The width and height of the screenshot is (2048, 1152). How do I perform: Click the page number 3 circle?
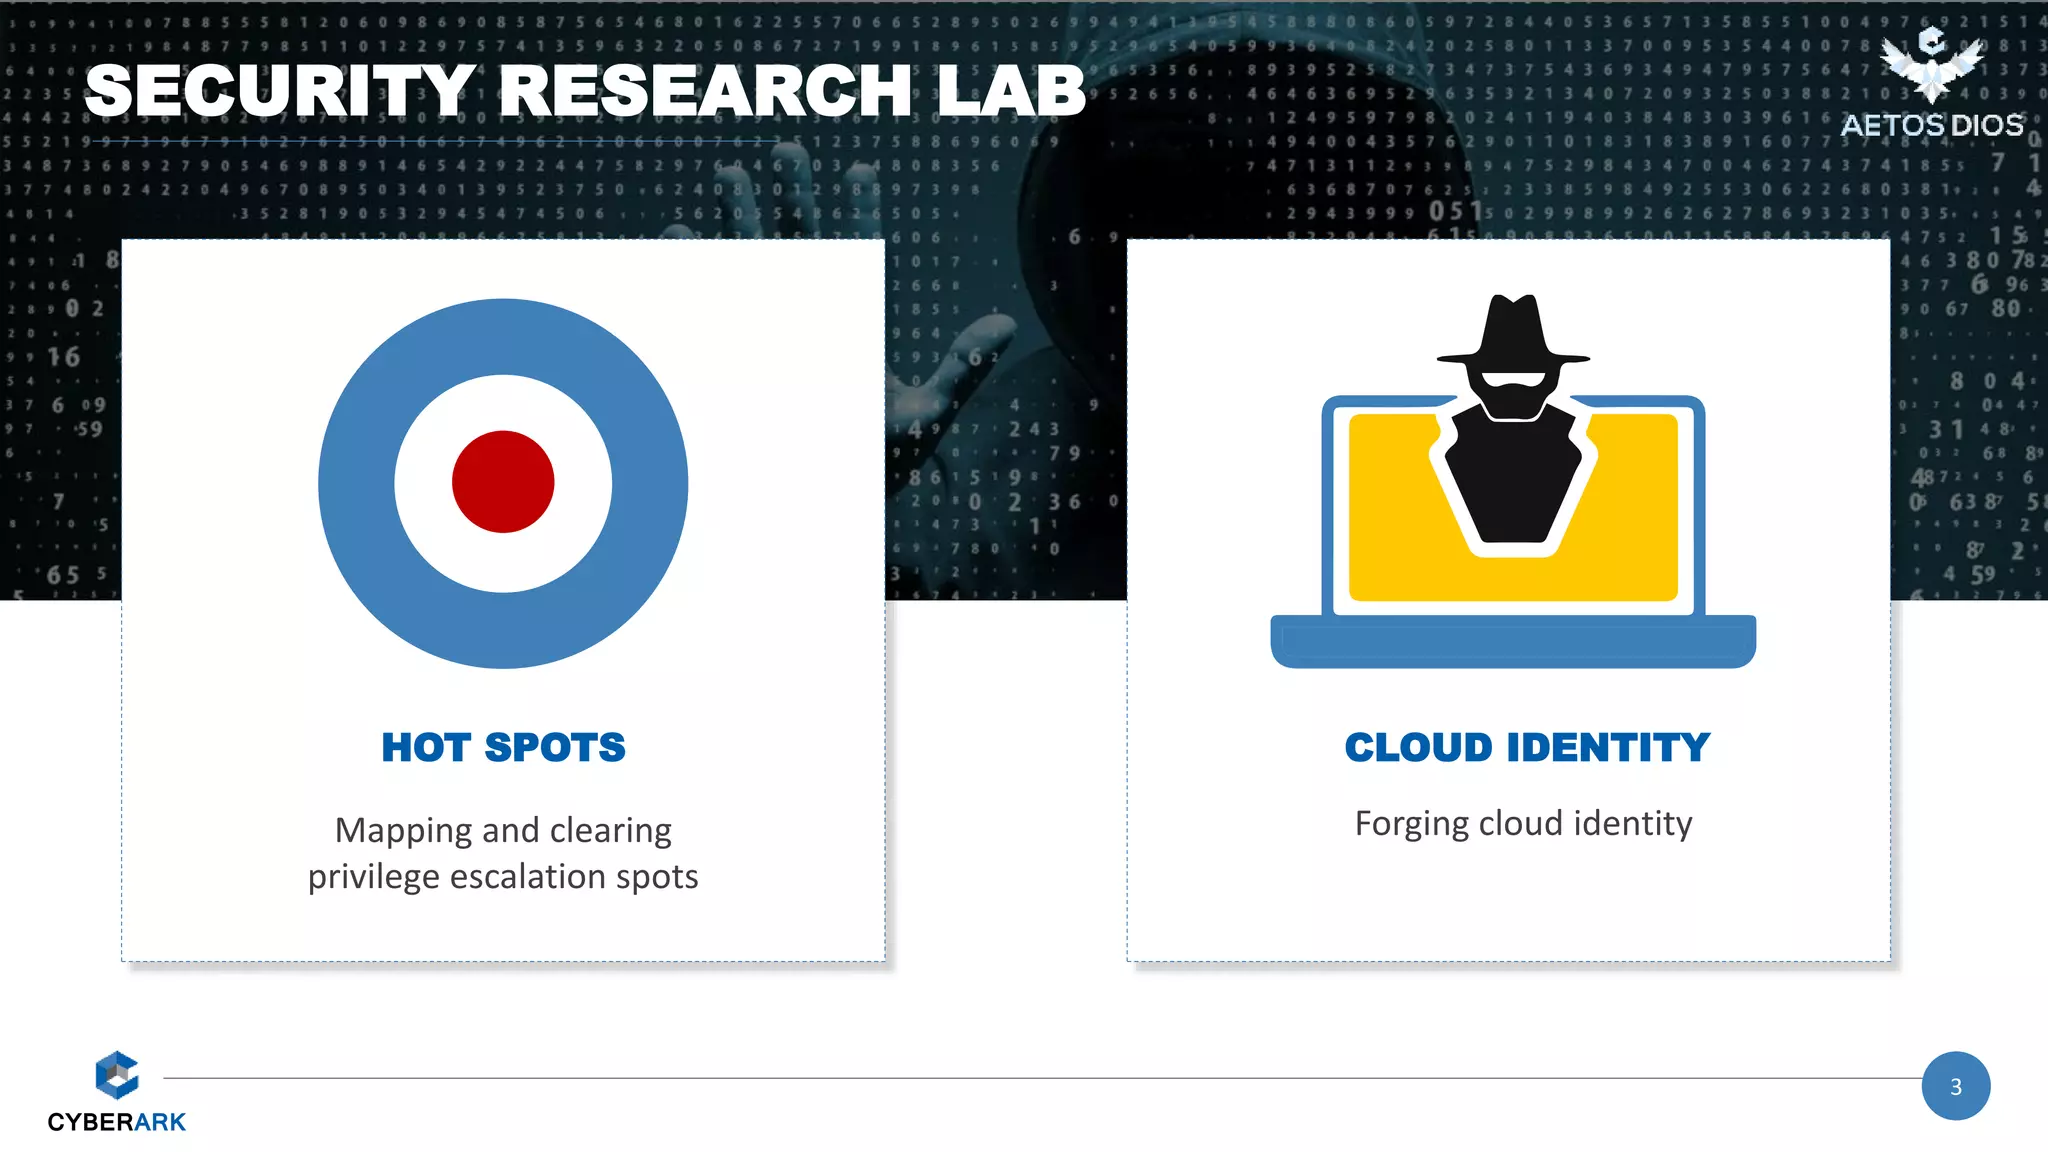click(1955, 1086)
